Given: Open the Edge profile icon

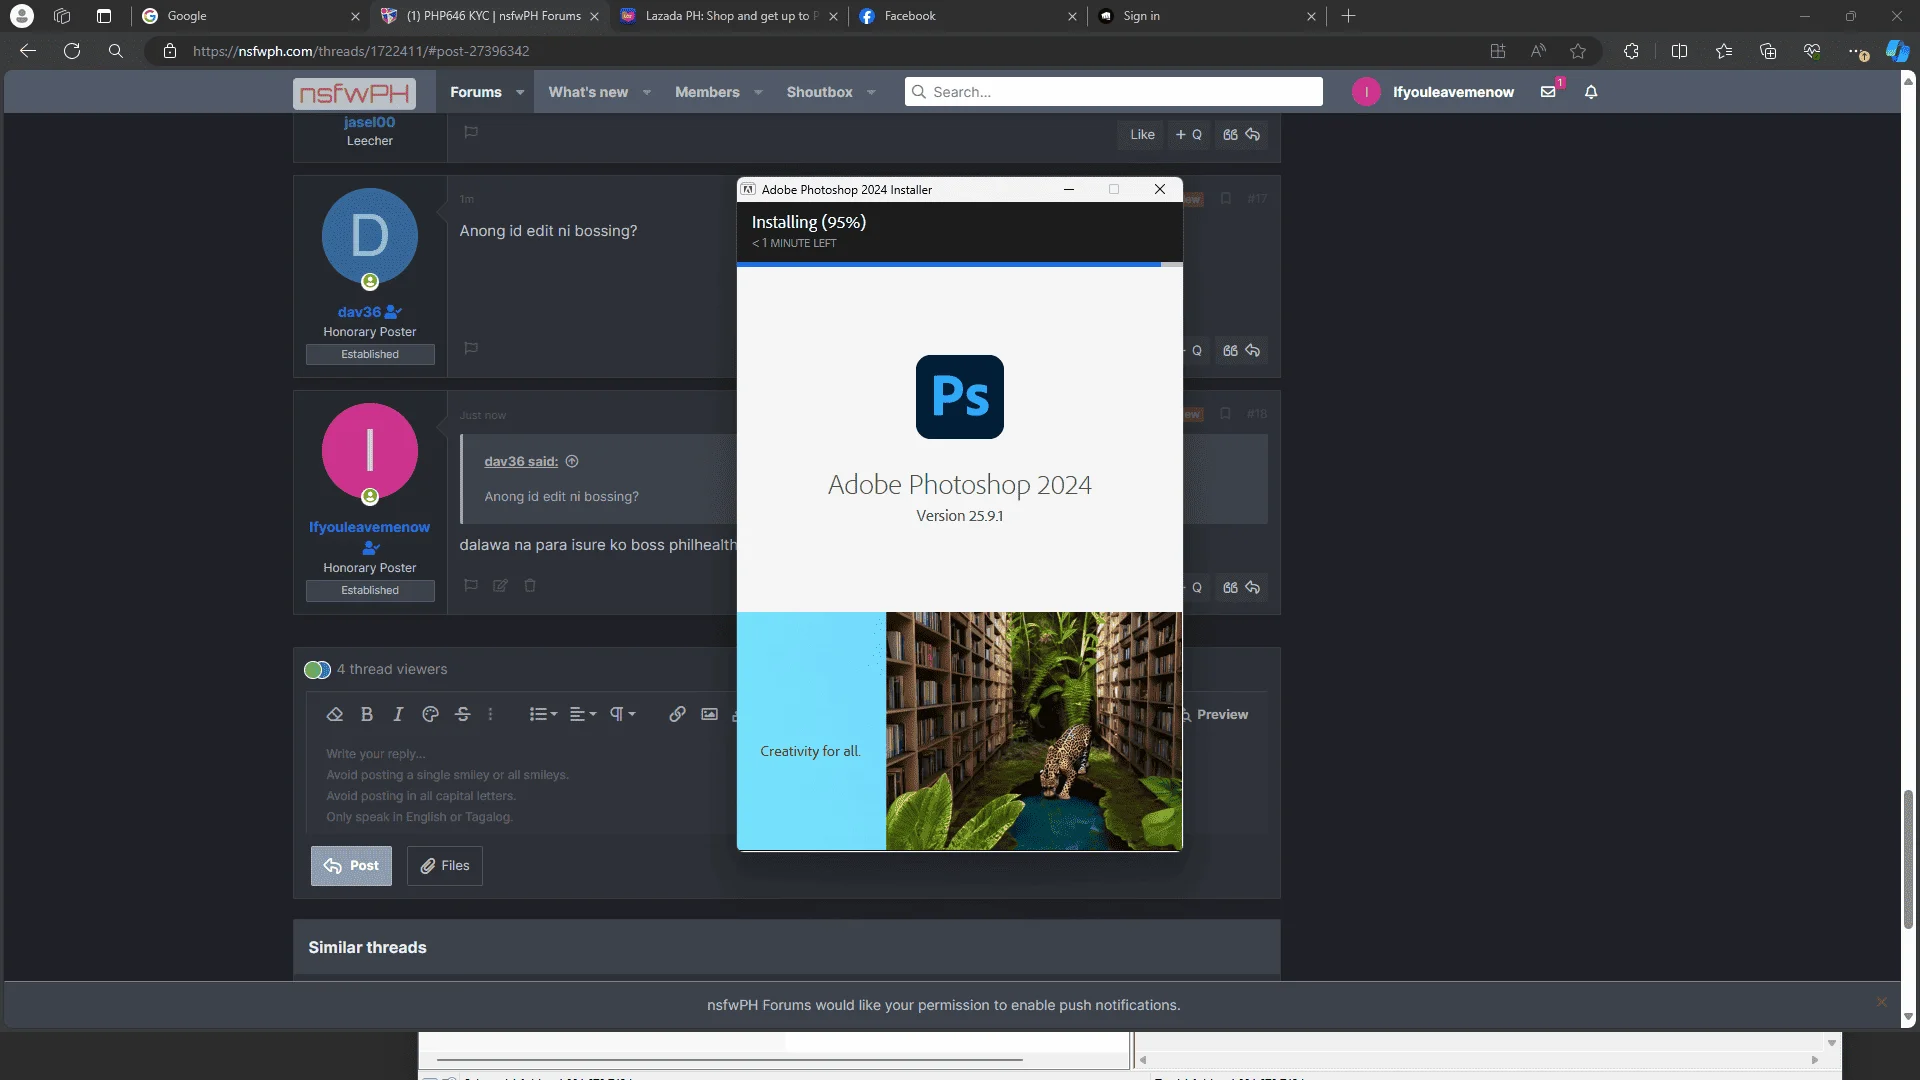Looking at the screenshot, I should 21,16.
